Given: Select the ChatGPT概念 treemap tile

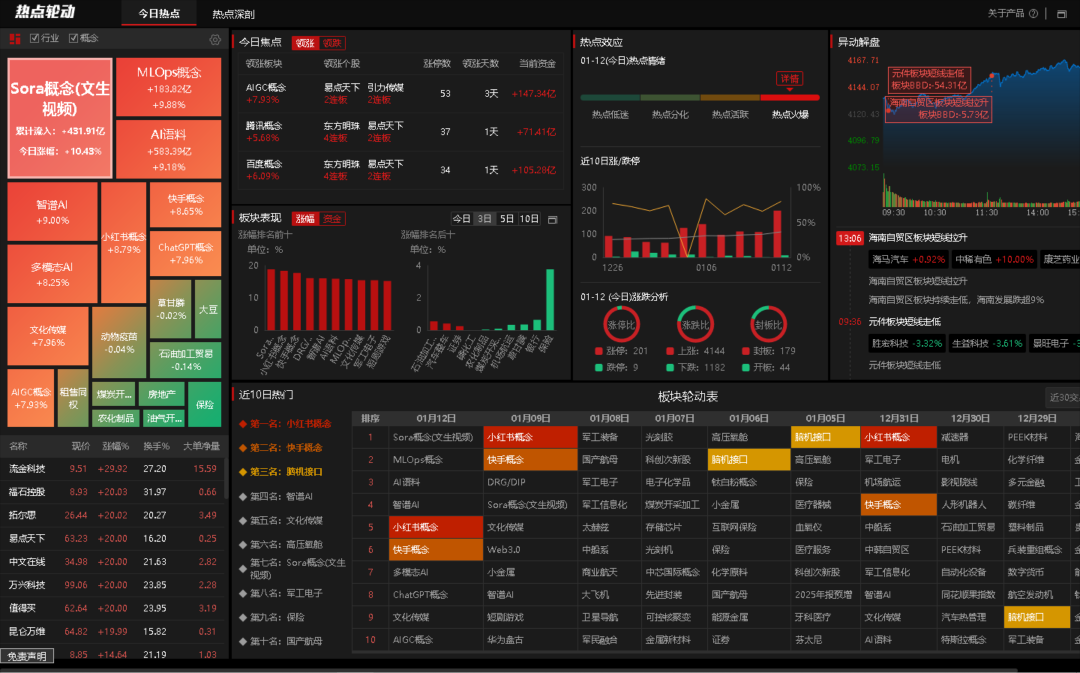Looking at the screenshot, I should coord(185,253).
